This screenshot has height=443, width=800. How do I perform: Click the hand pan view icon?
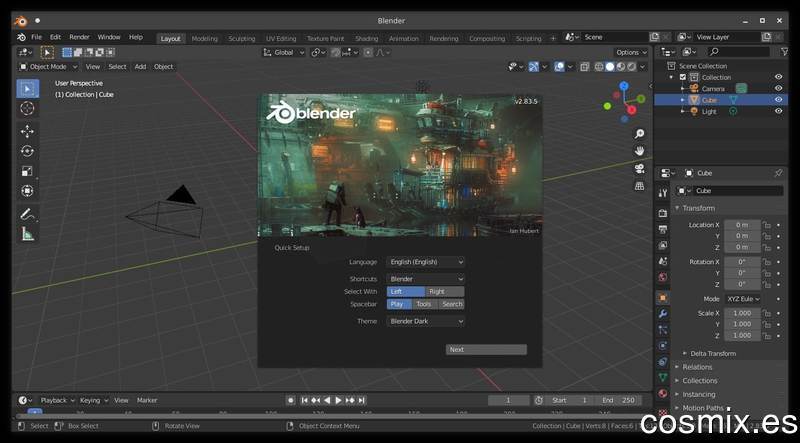639,151
